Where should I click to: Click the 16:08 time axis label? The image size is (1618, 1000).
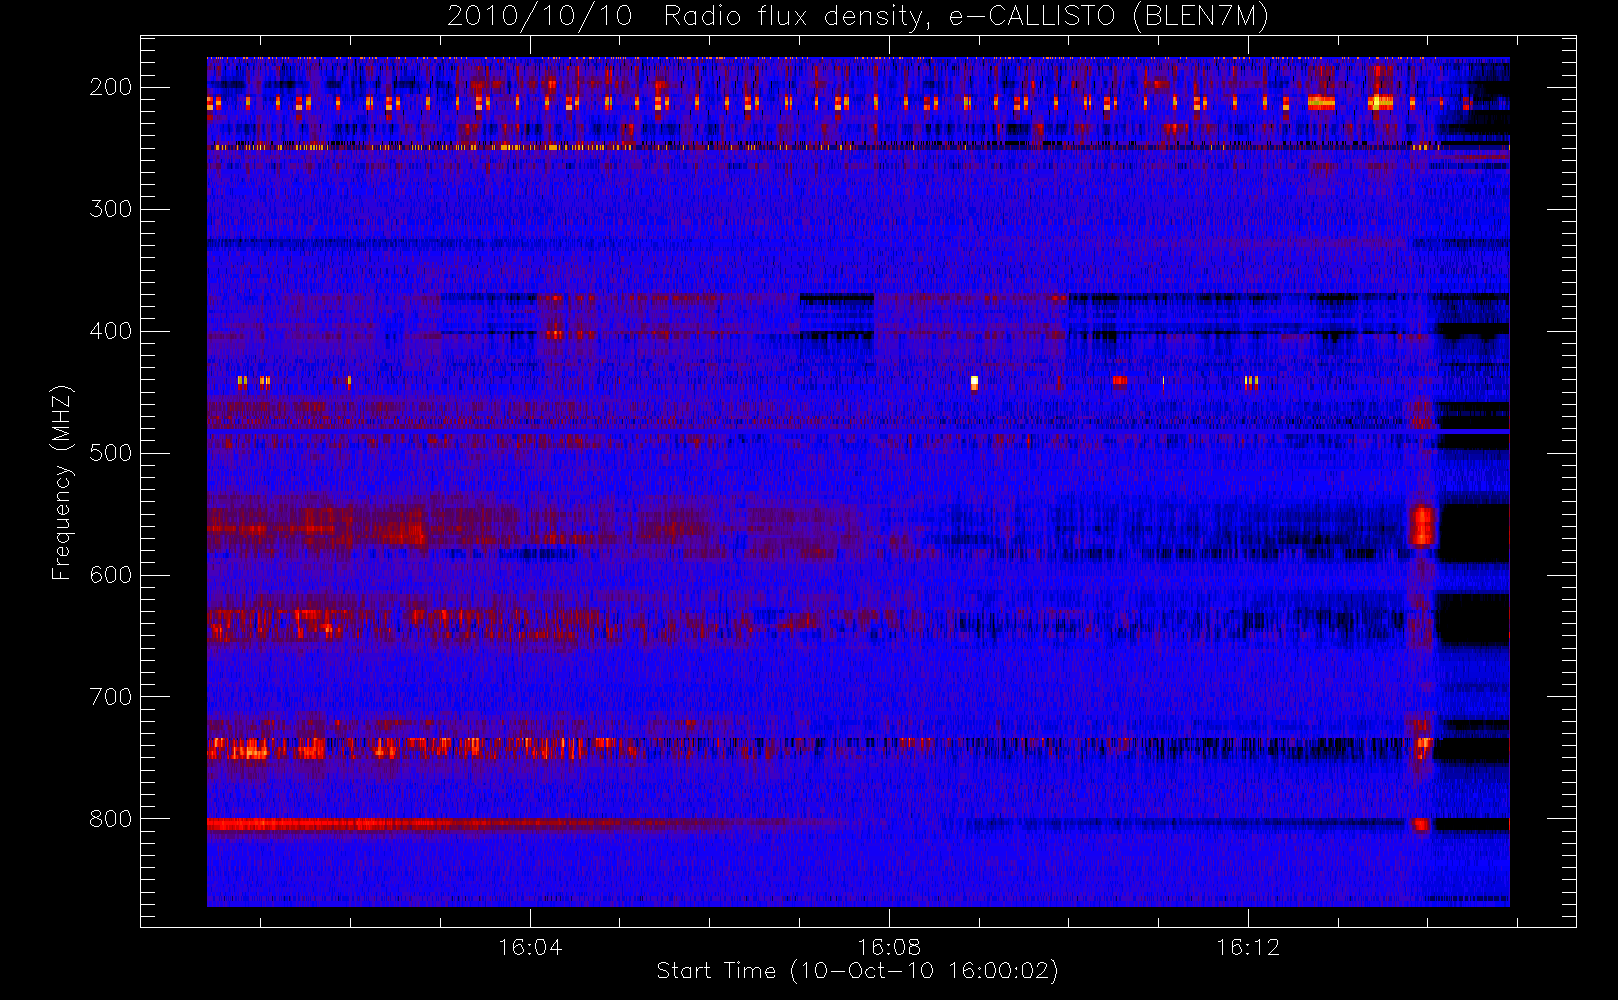pyautogui.click(x=889, y=947)
